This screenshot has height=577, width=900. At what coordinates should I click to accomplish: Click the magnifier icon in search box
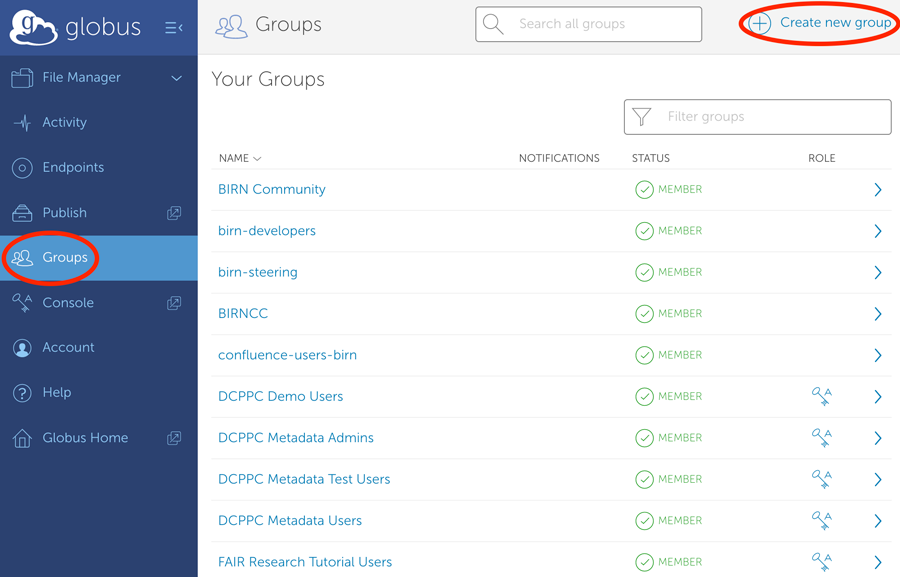(493, 24)
